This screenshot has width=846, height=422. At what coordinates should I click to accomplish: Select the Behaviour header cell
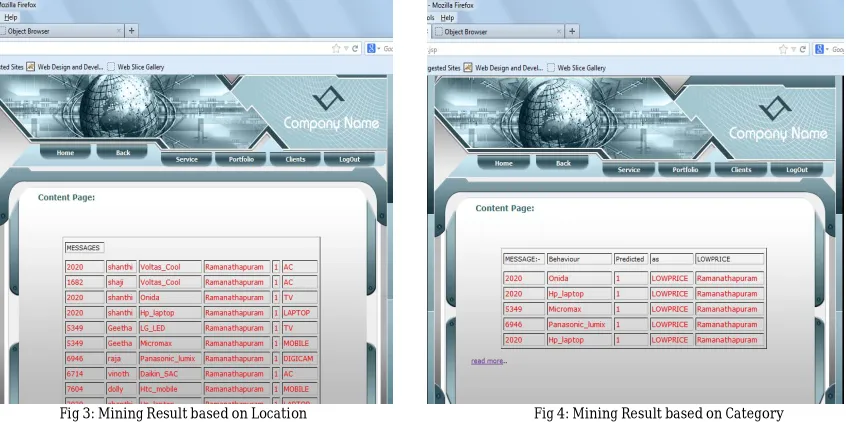[579, 259]
